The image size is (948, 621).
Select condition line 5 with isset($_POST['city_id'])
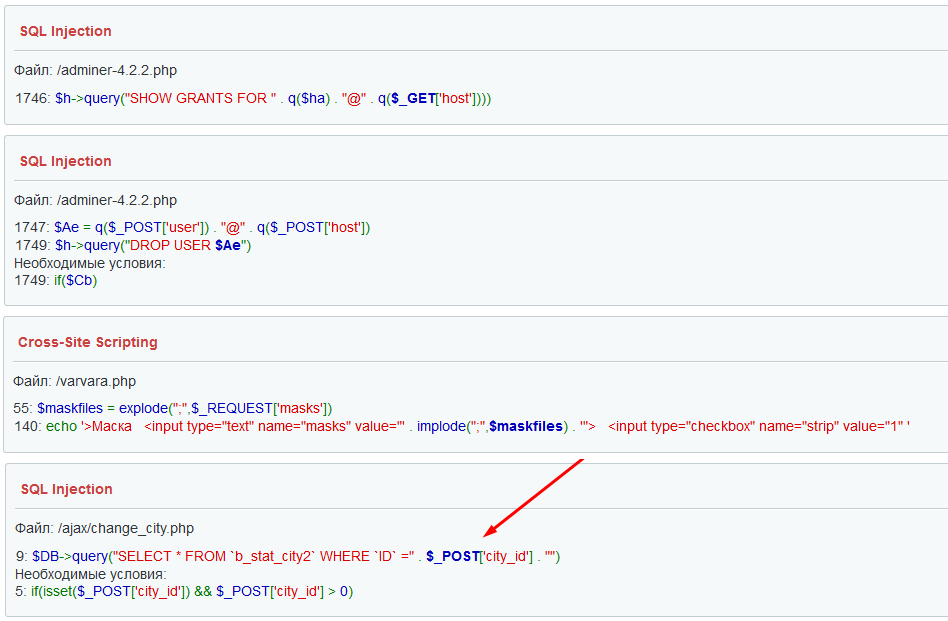coord(184,591)
